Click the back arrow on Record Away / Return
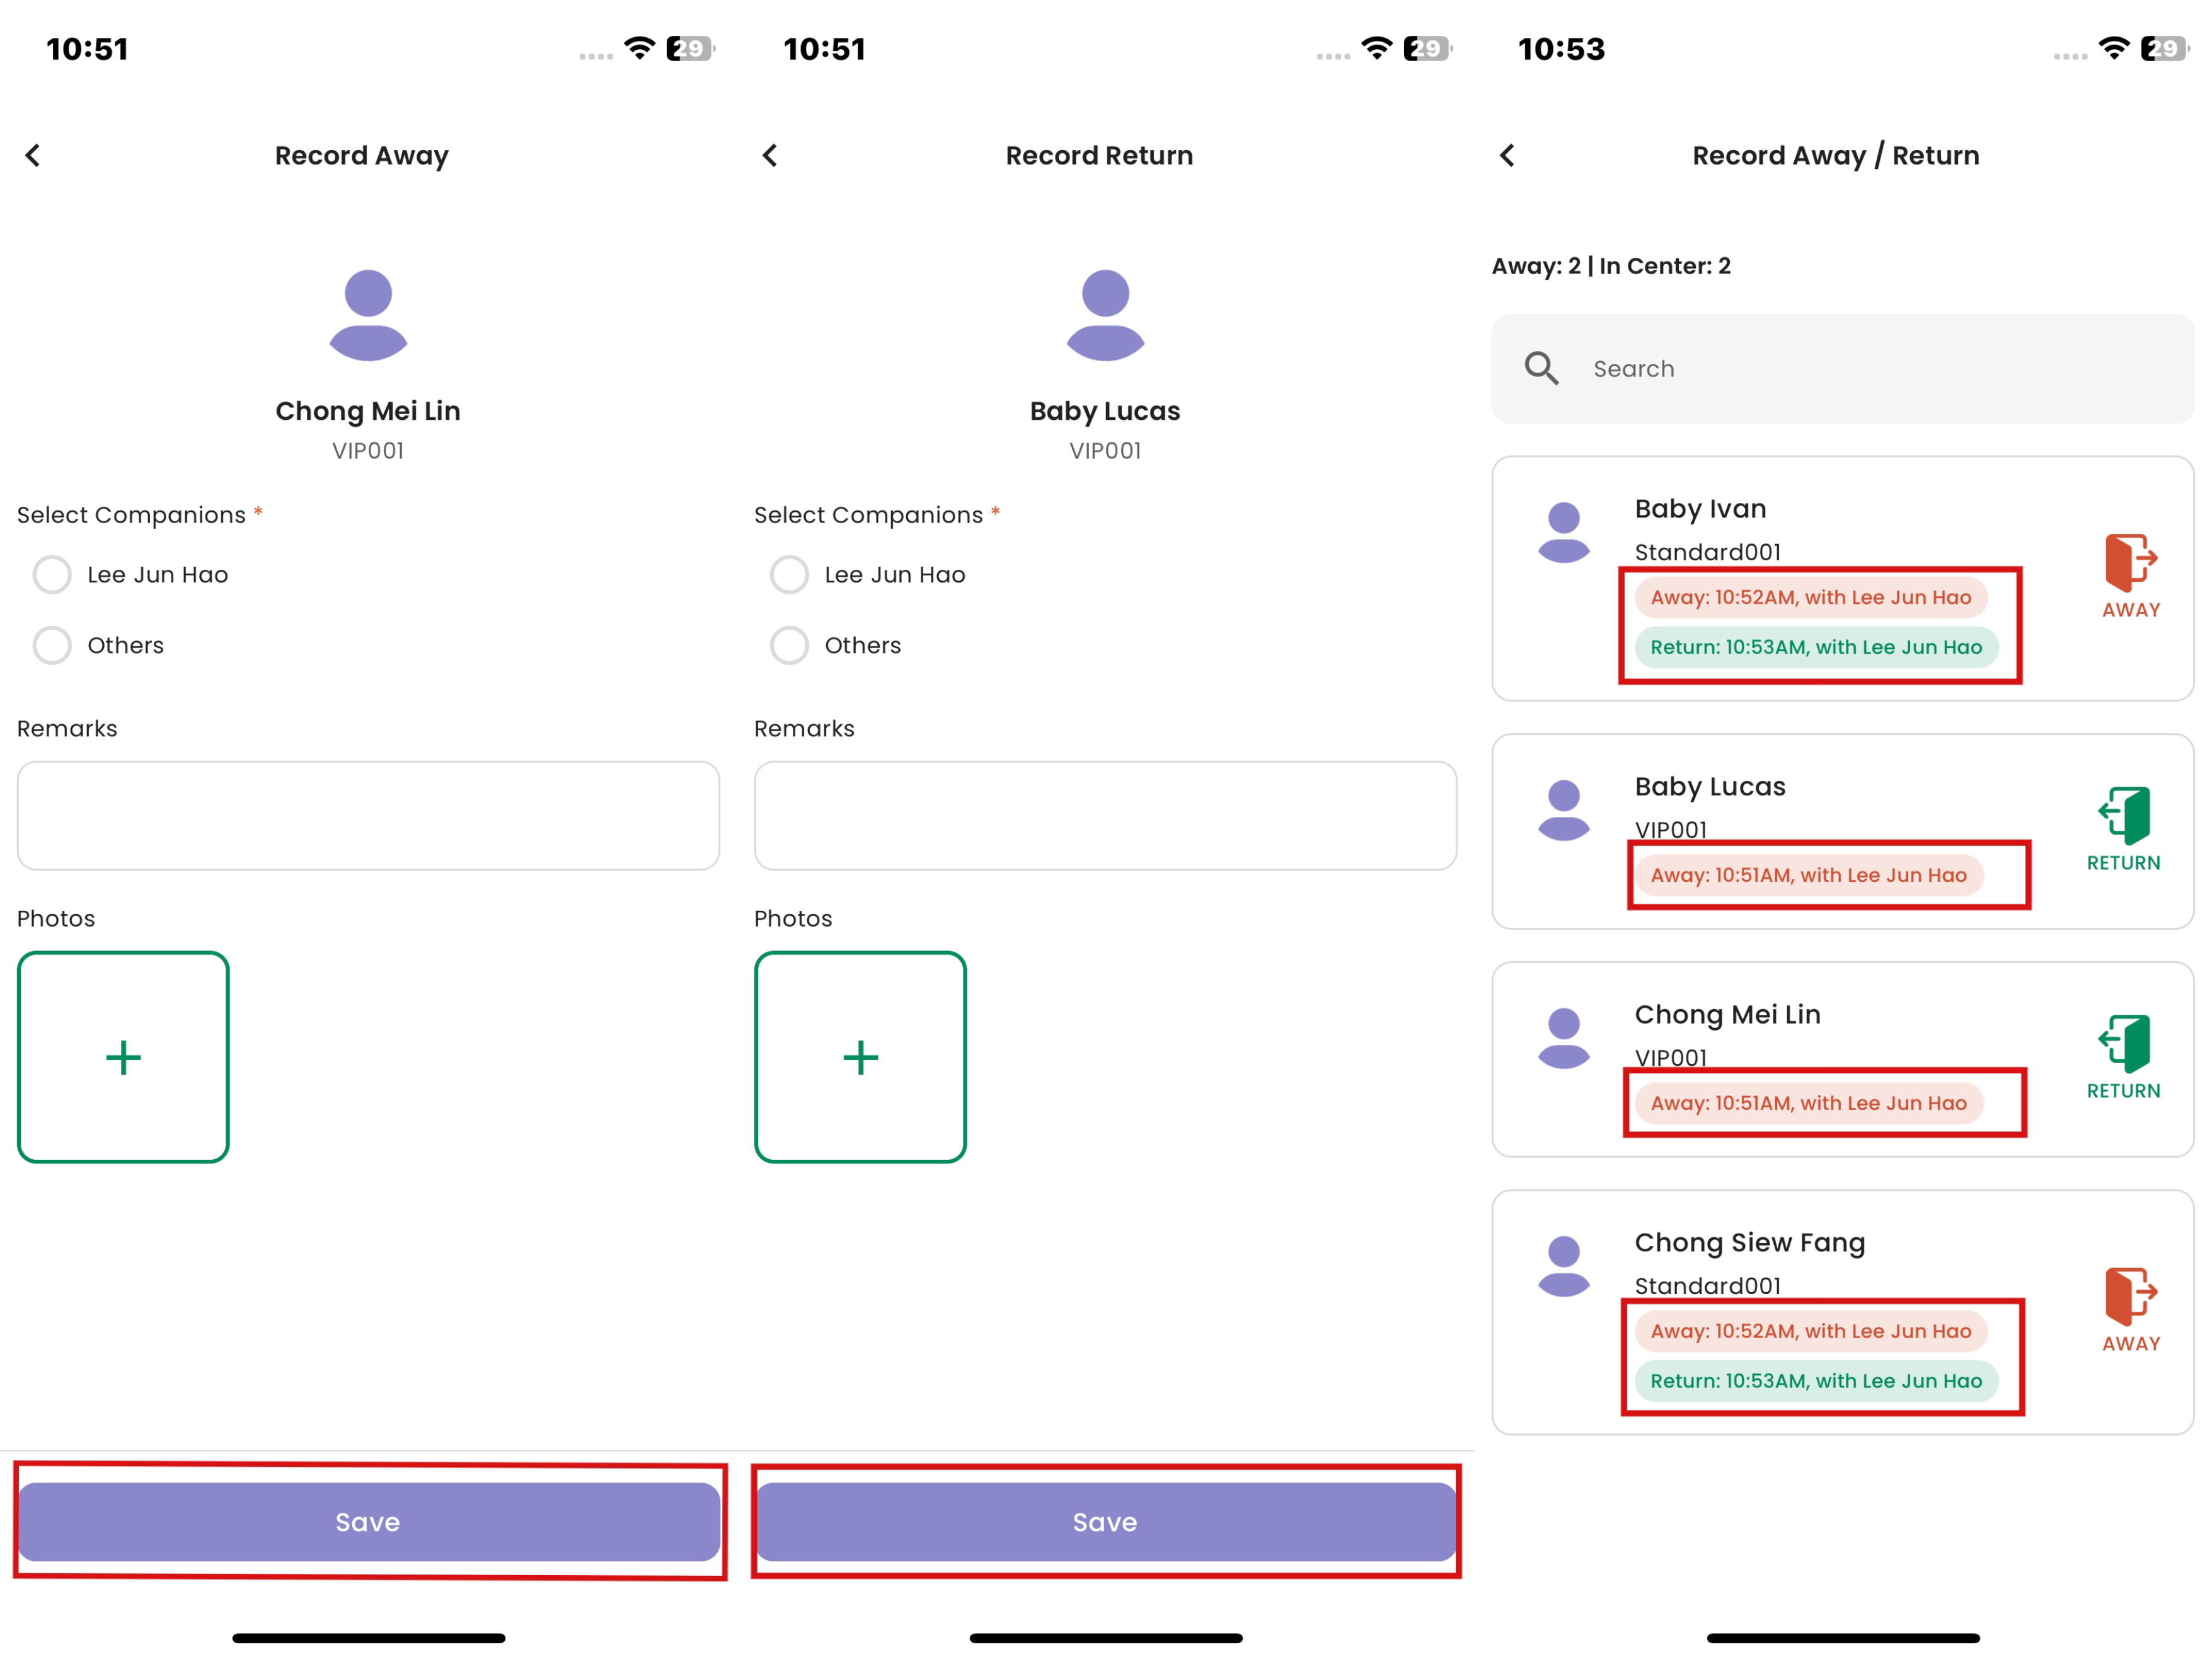 point(1508,155)
